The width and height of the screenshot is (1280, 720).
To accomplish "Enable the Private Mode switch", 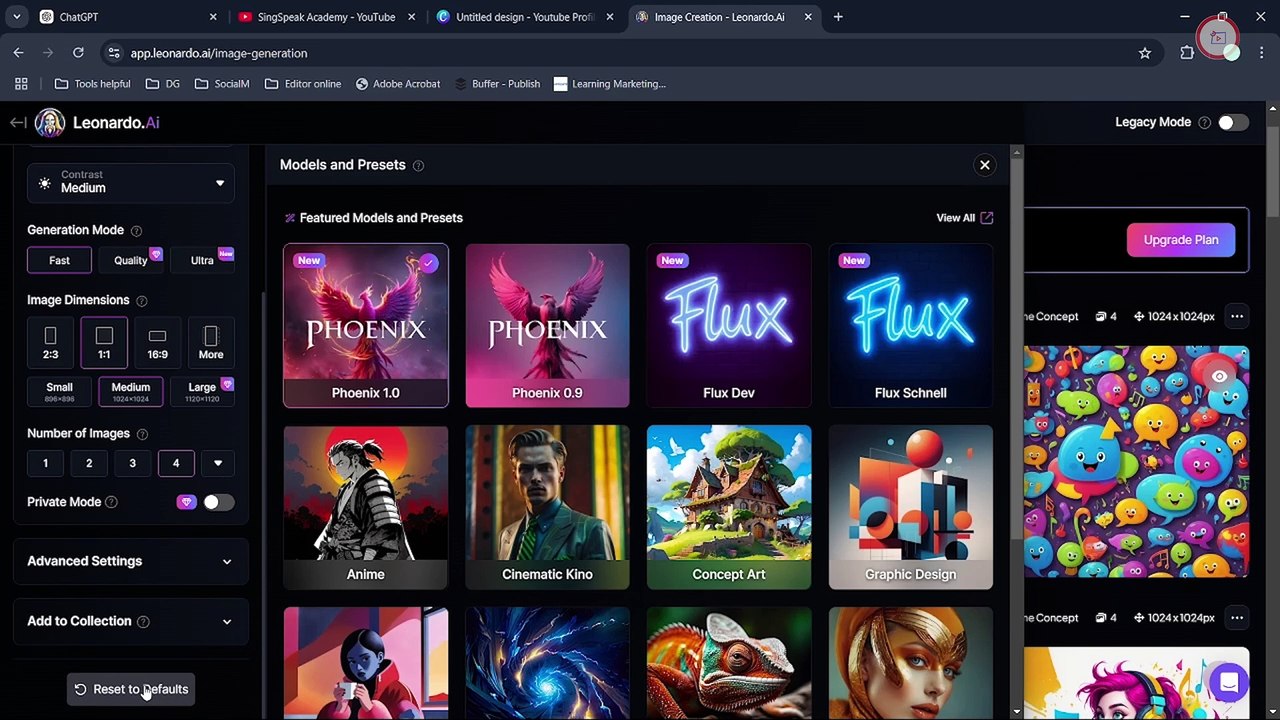I will coord(218,502).
